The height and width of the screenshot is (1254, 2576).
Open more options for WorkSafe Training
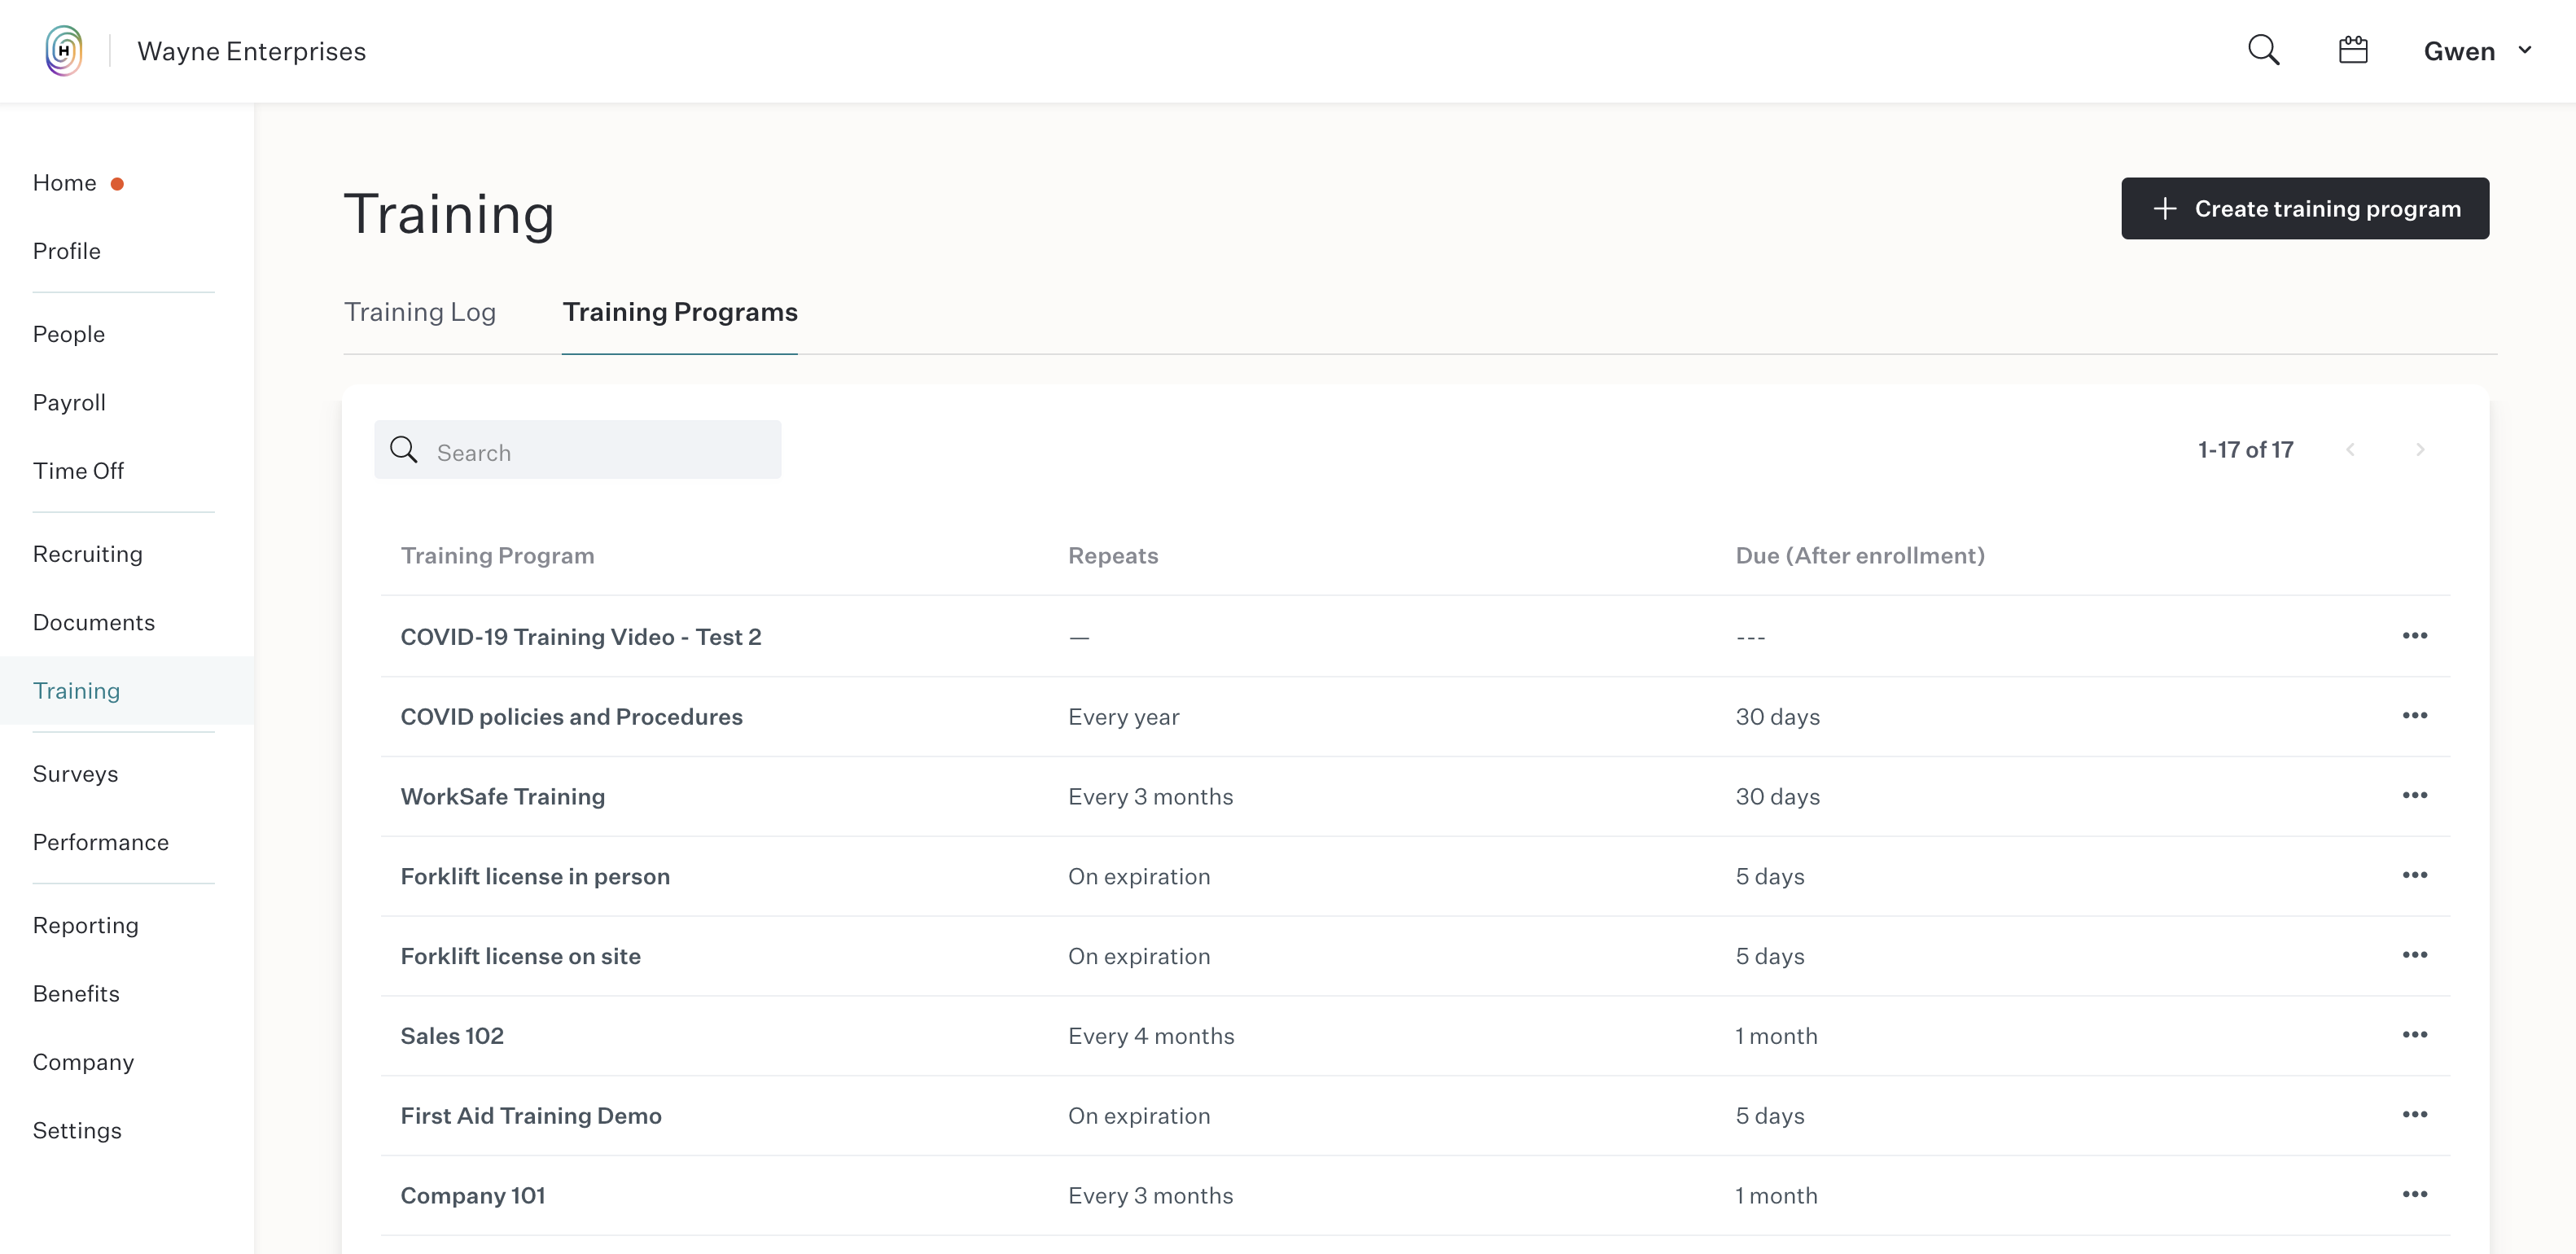tap(2415, 796)
